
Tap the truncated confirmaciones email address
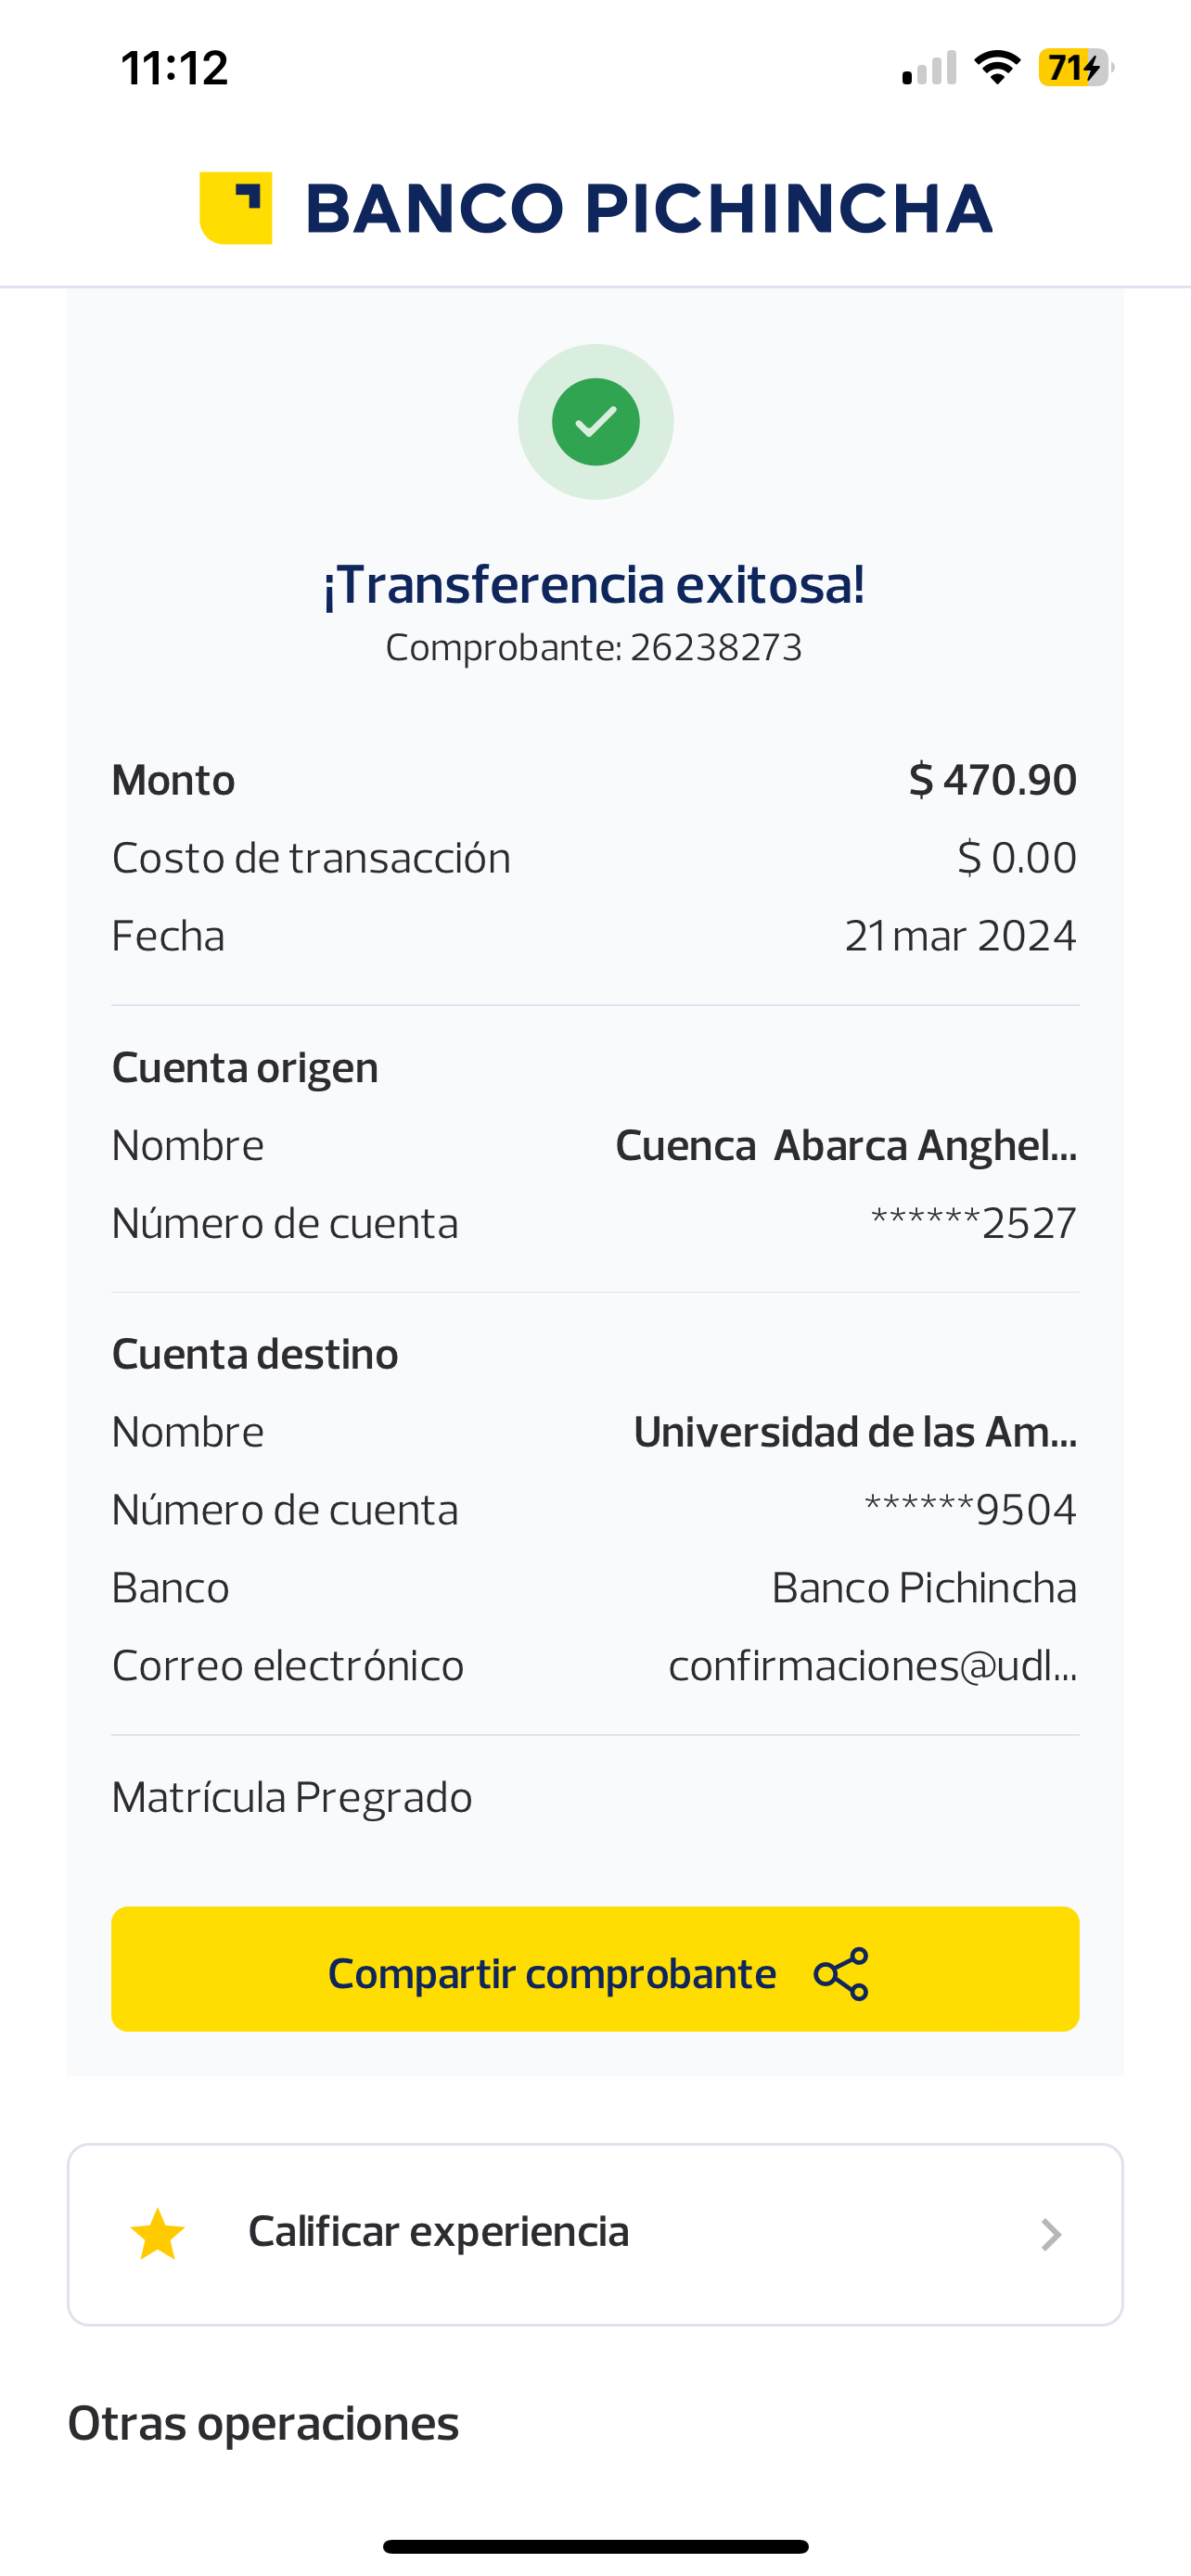(872, 1666)
